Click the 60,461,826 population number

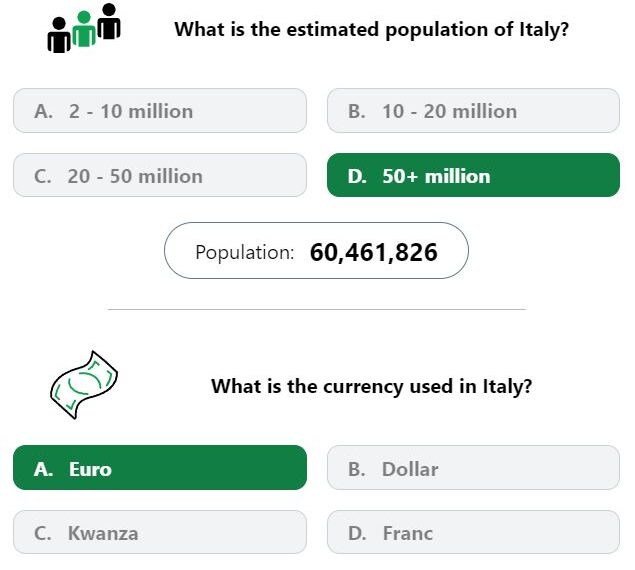(374, 252)
